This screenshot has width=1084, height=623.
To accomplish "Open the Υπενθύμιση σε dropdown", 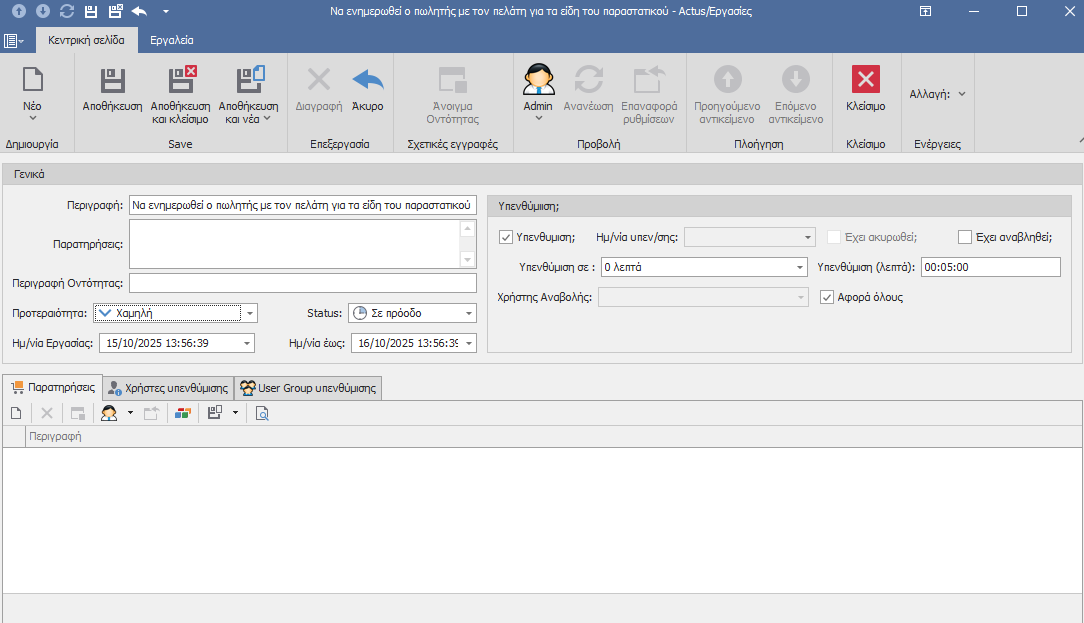I will (x=800, y=267).
